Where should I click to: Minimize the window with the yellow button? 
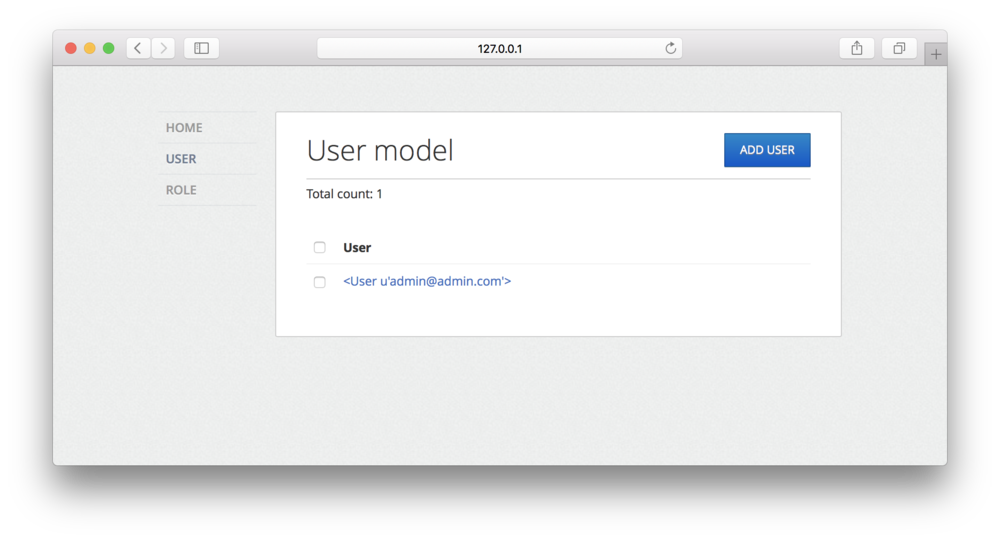[x=90, y=48]
